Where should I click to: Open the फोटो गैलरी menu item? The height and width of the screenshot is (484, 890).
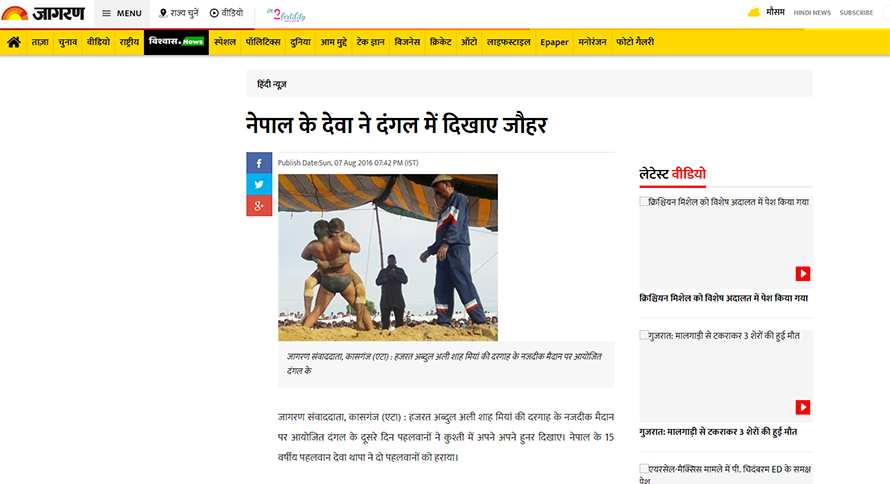pyautogui.click(x=635, y=42)
